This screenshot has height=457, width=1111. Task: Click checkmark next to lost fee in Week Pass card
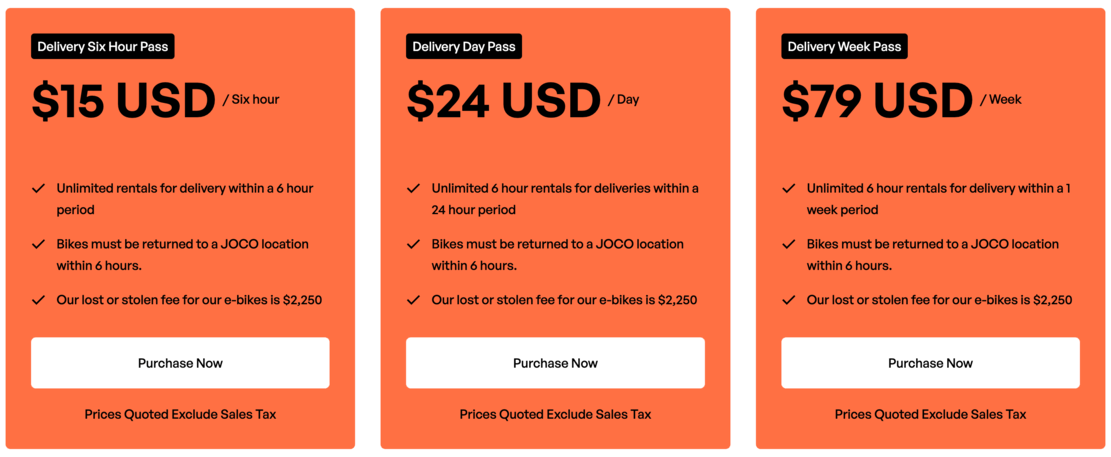pos(788,300)
